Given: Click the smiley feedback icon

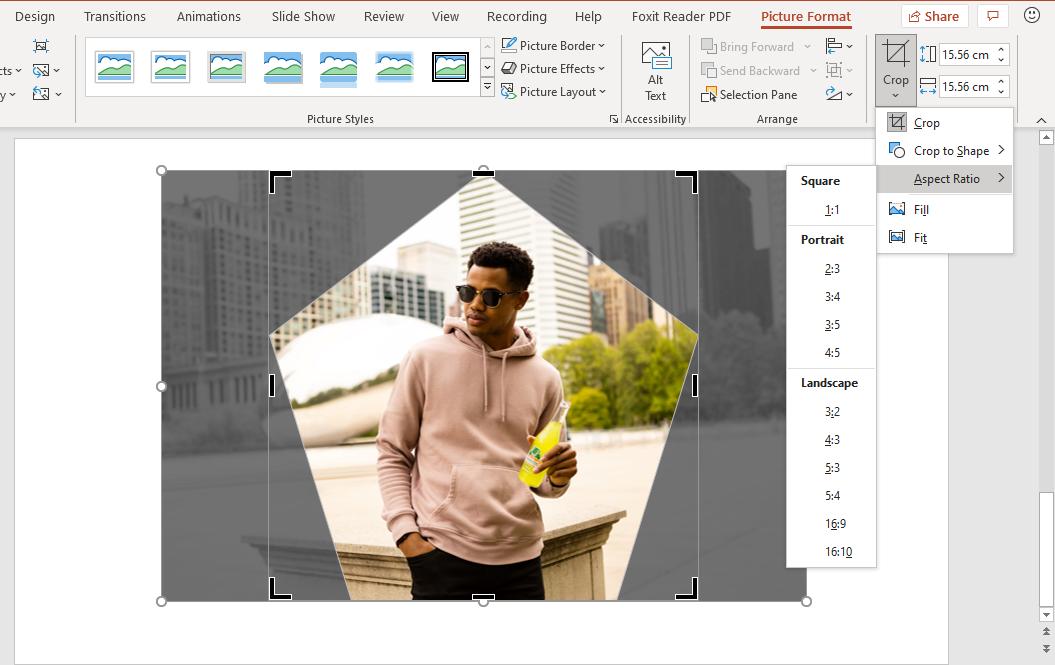Looking at the screenshot, I should point(1032,16).
